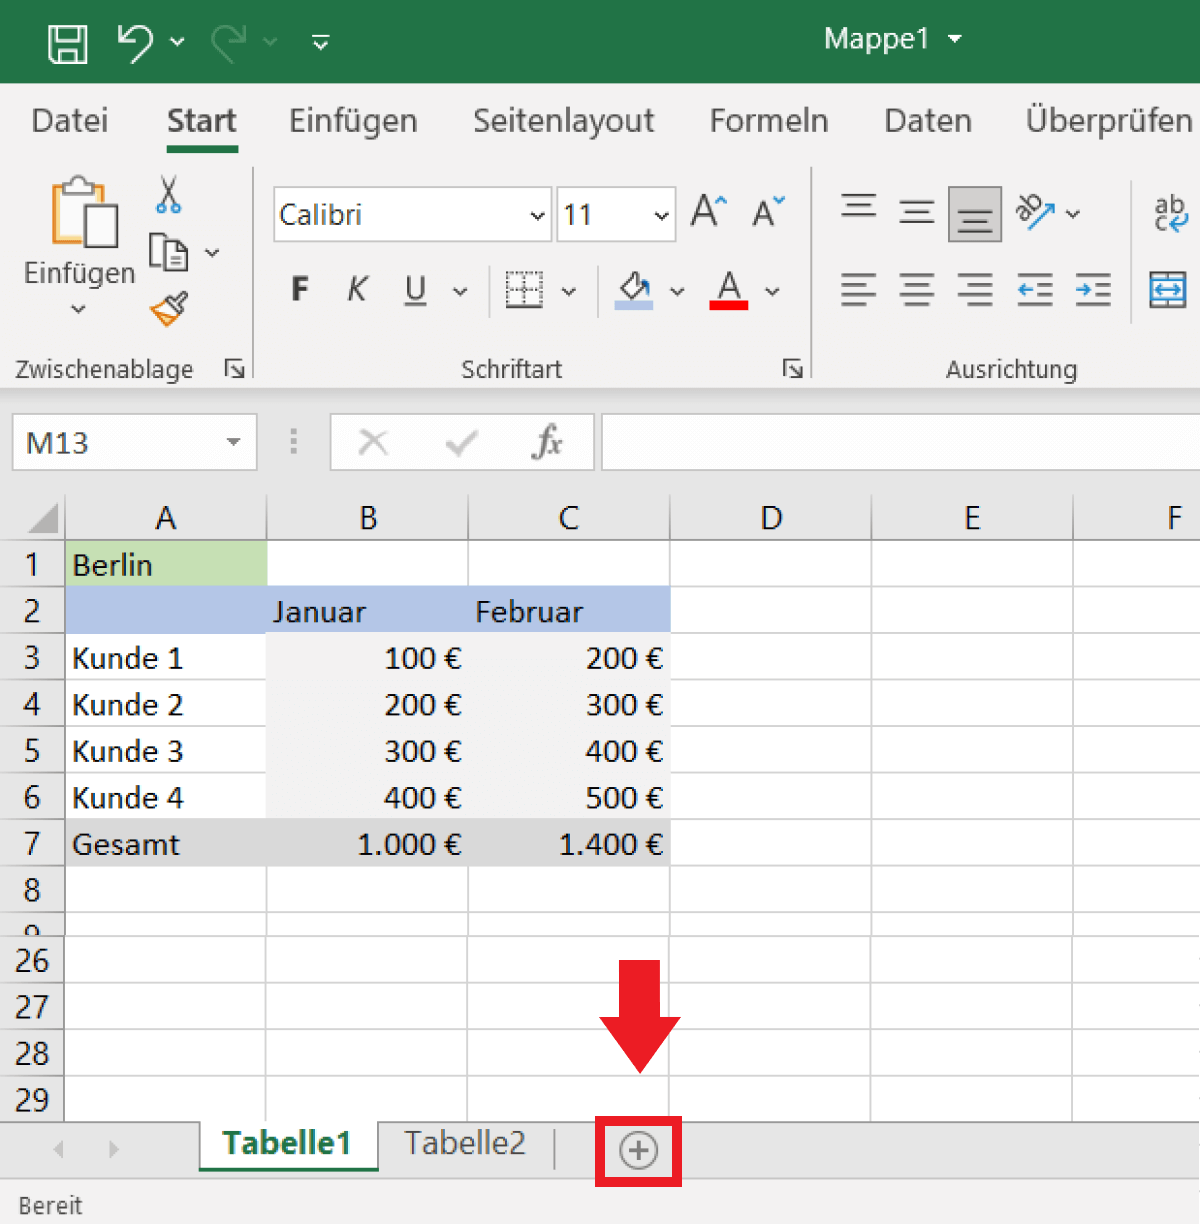The image size is (1200, 1224).
Task: Select Top Align icon
Action: [x=858, y=207]
